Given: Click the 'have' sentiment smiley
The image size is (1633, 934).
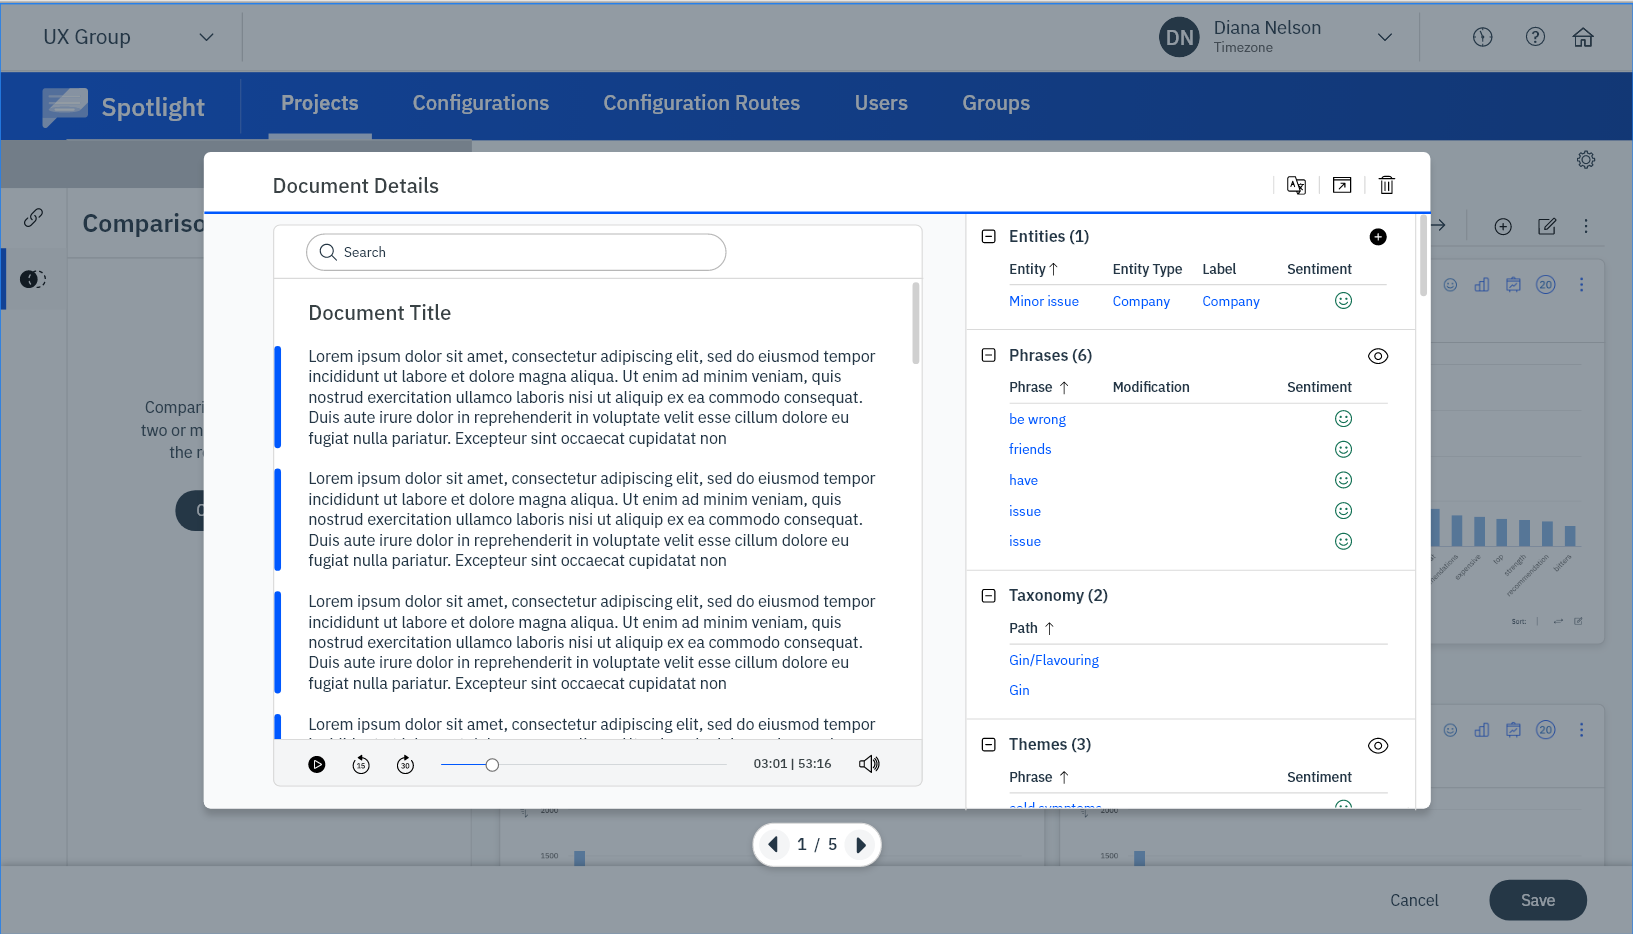Looking at the screenshot, I should click(x=1344, y=480).
